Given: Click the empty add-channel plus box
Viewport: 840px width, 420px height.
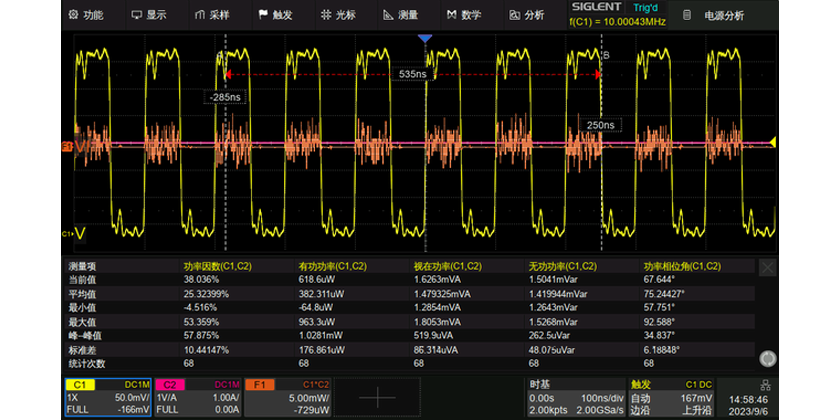Looking at the screenshot, I should coord(377,396).
